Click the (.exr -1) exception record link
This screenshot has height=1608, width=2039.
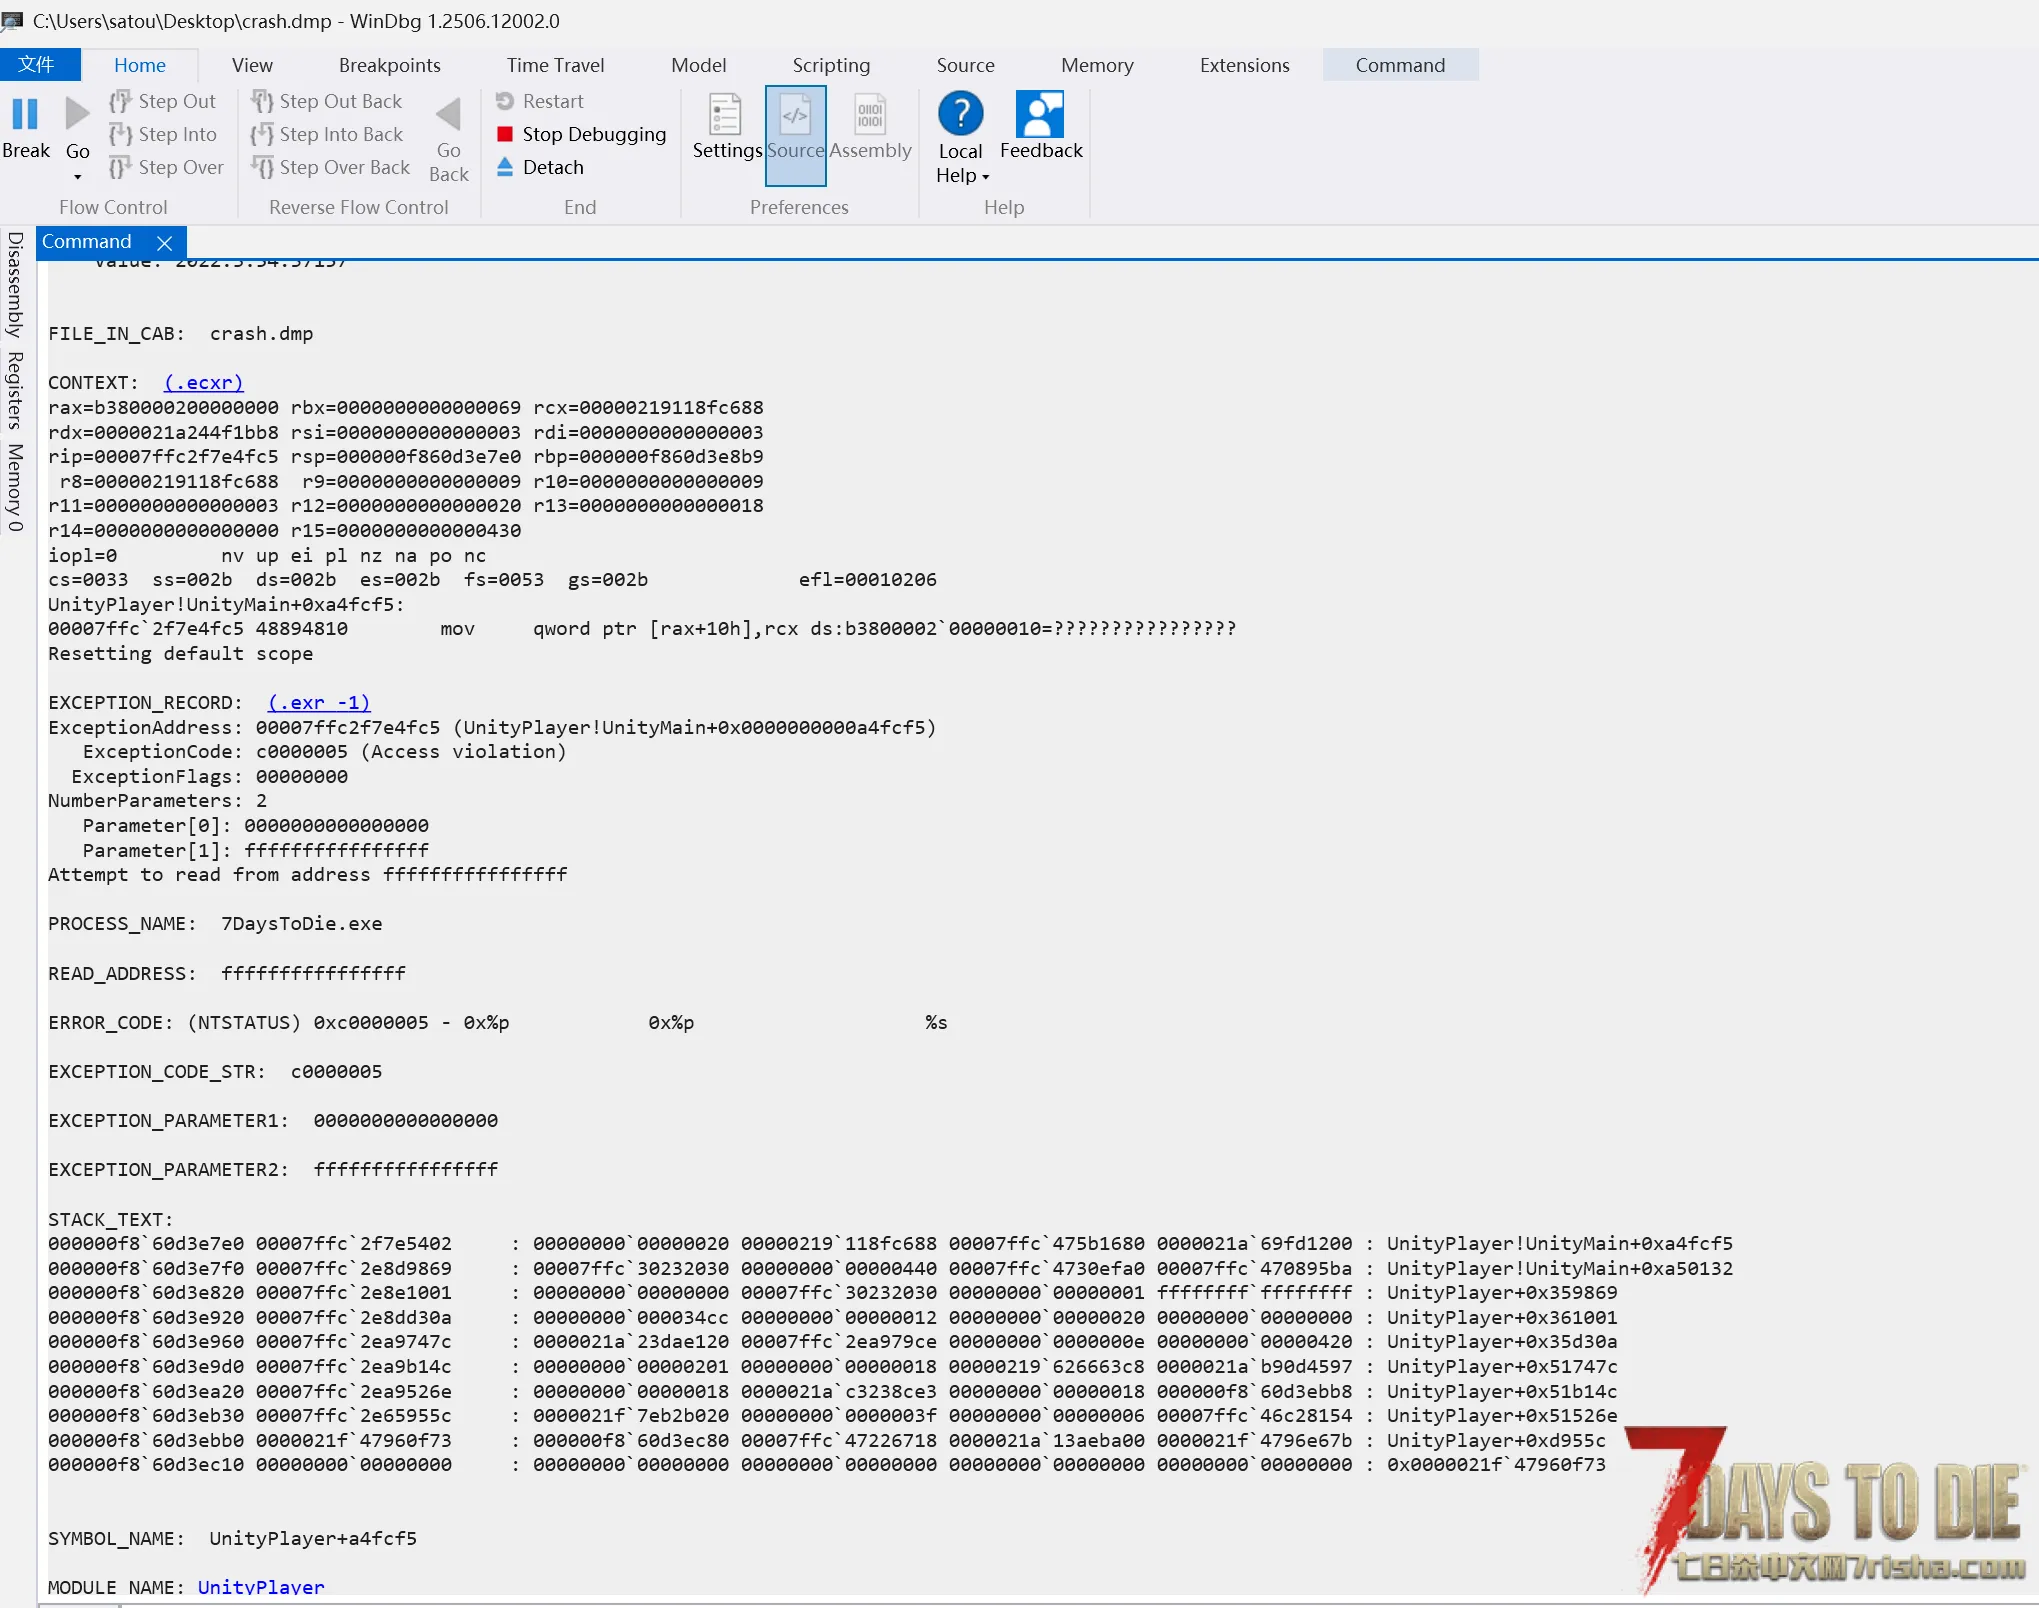[319, 703]
